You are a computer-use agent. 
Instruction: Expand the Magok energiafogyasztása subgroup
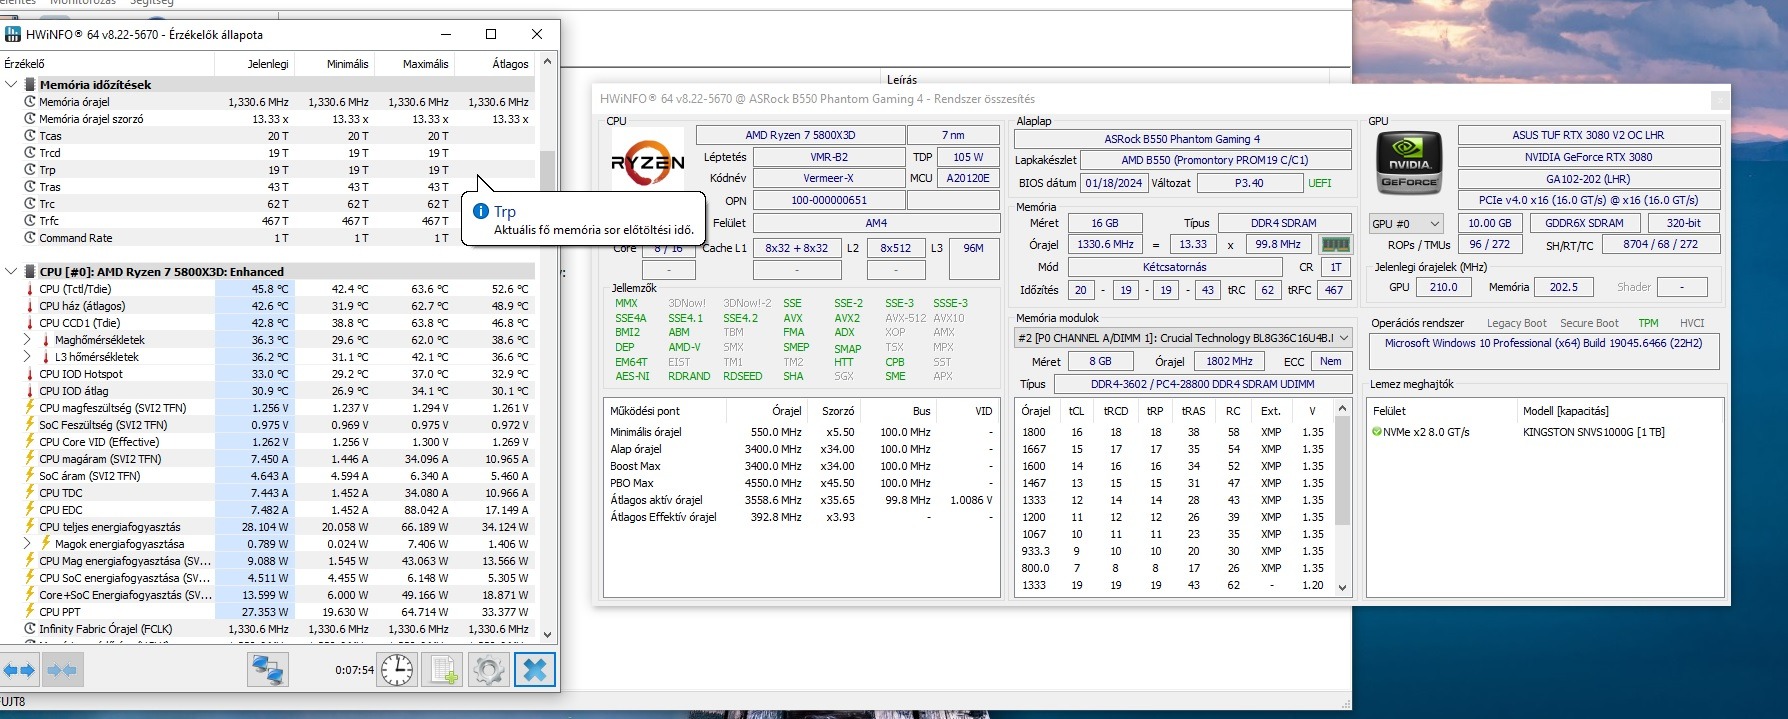point(27,544)
